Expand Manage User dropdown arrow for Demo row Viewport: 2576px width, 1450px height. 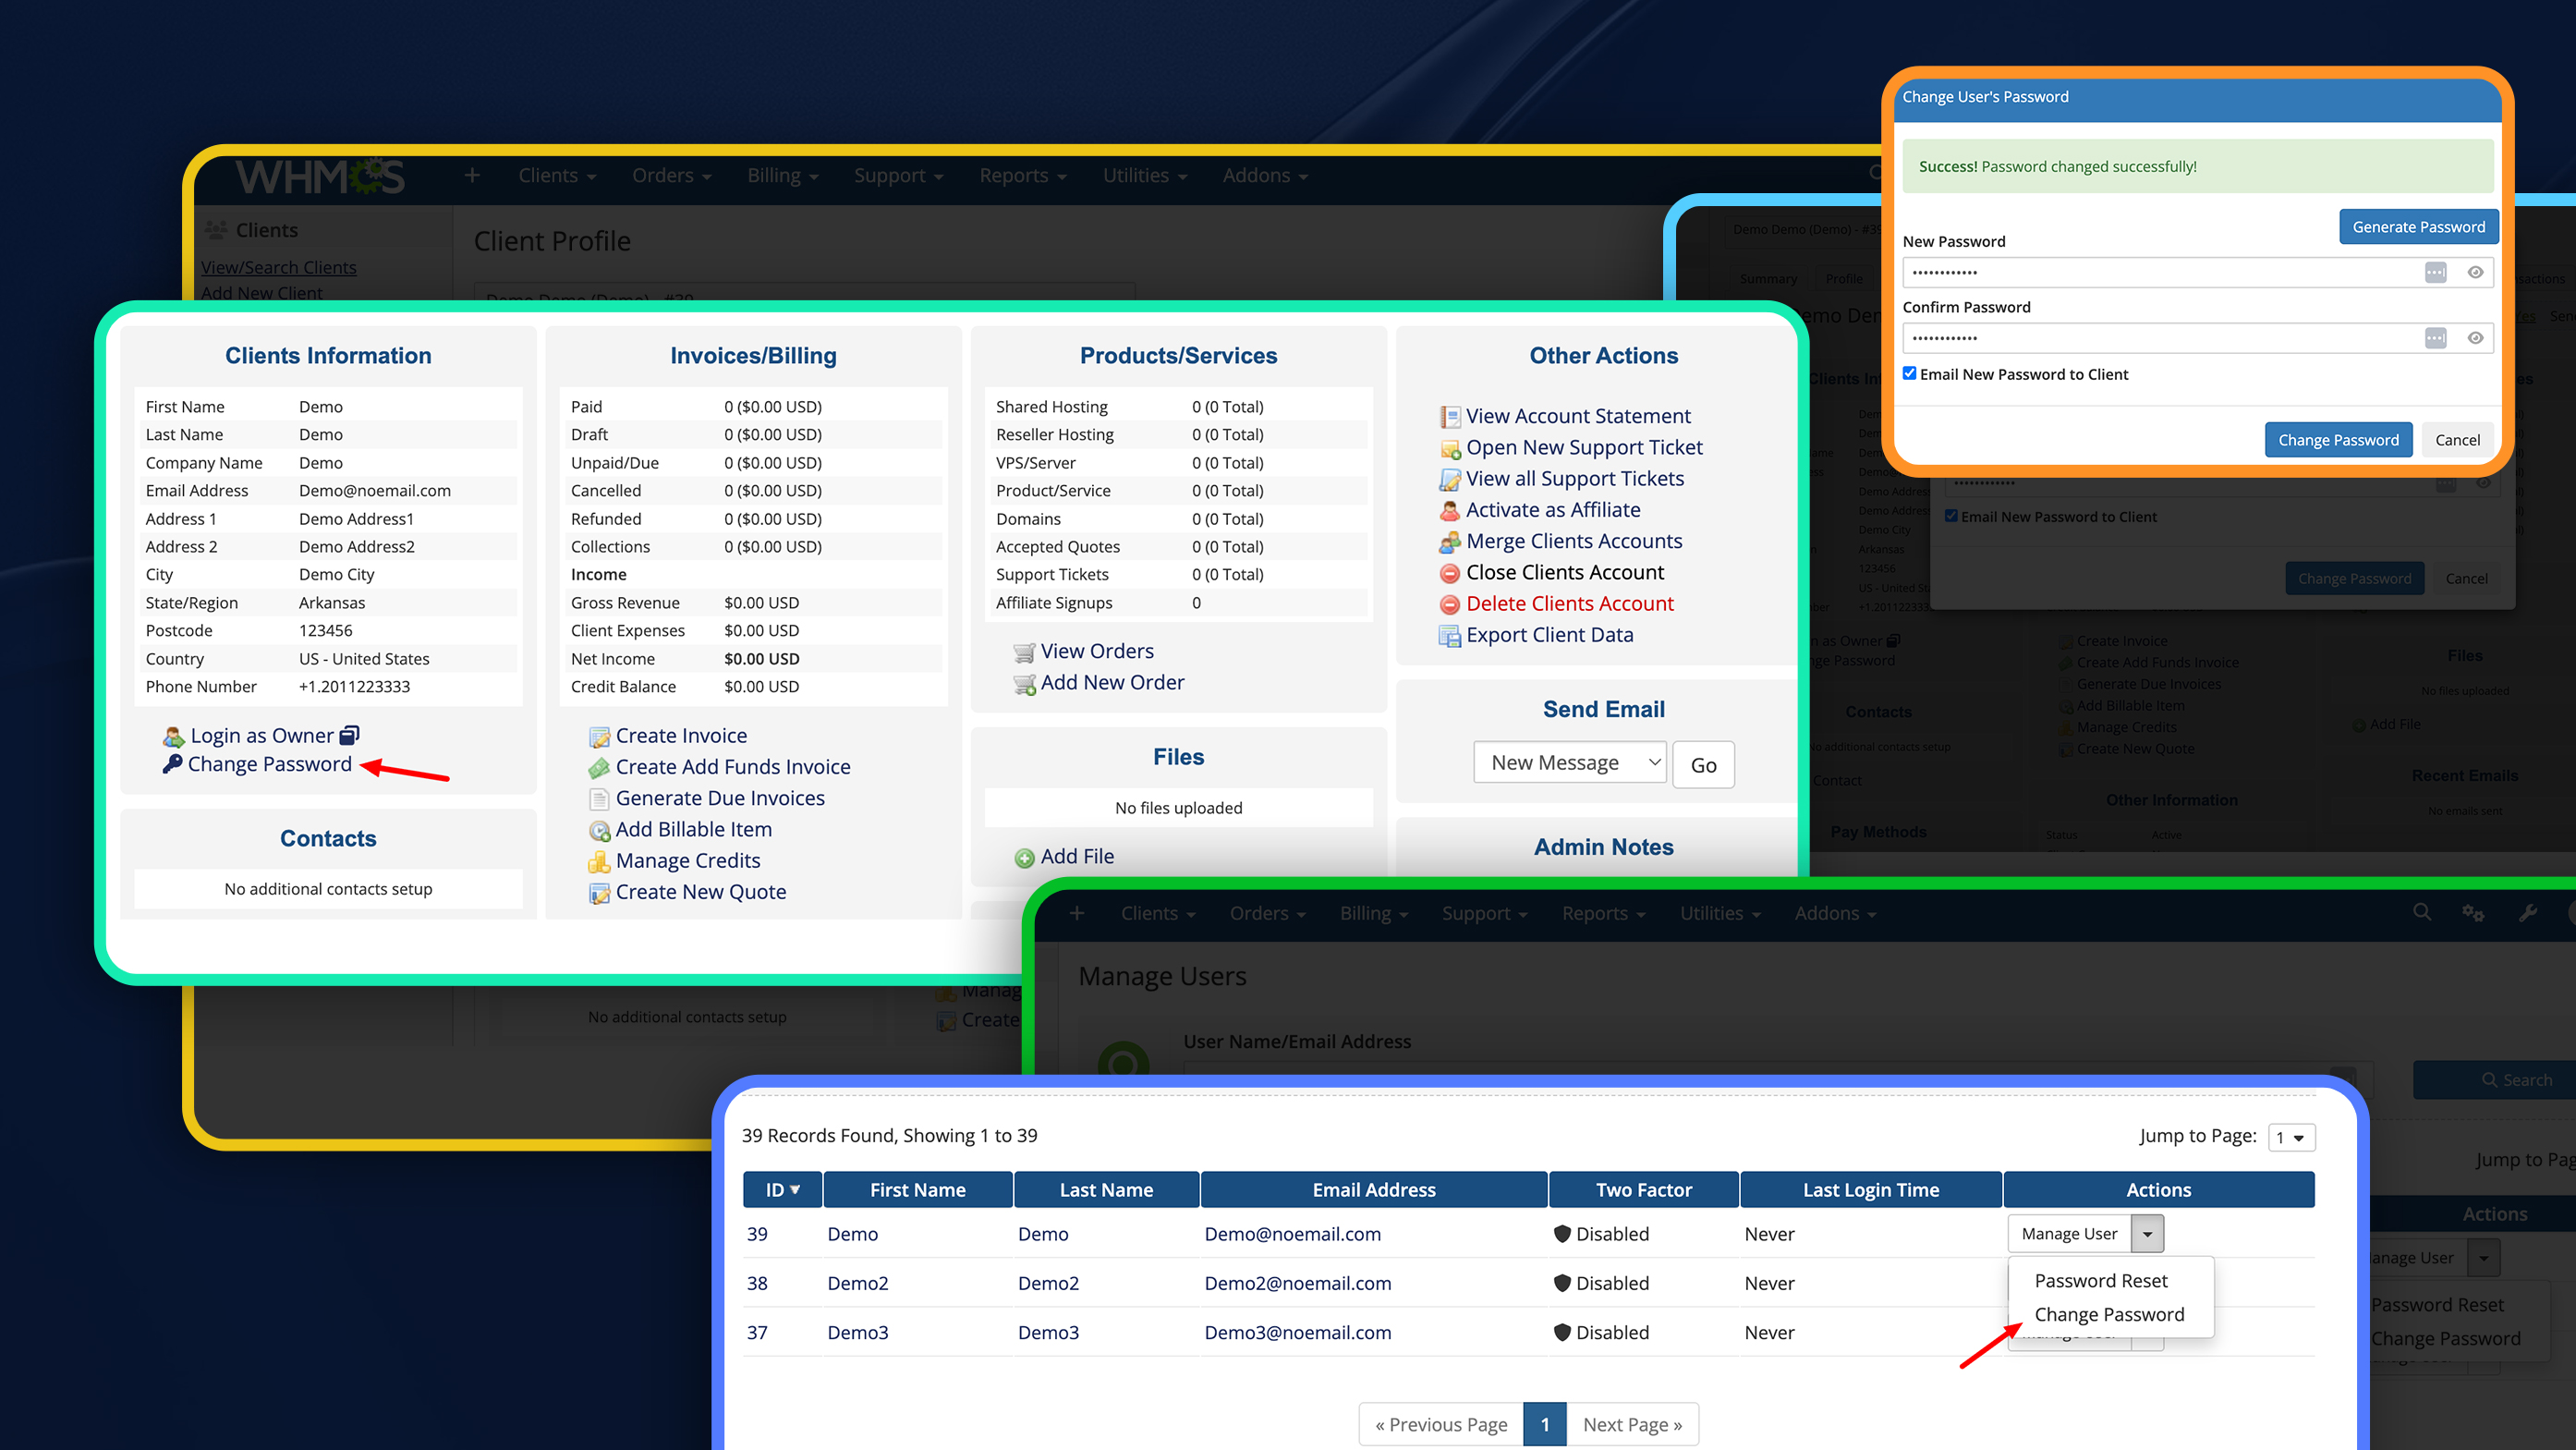(2147, 1234)
